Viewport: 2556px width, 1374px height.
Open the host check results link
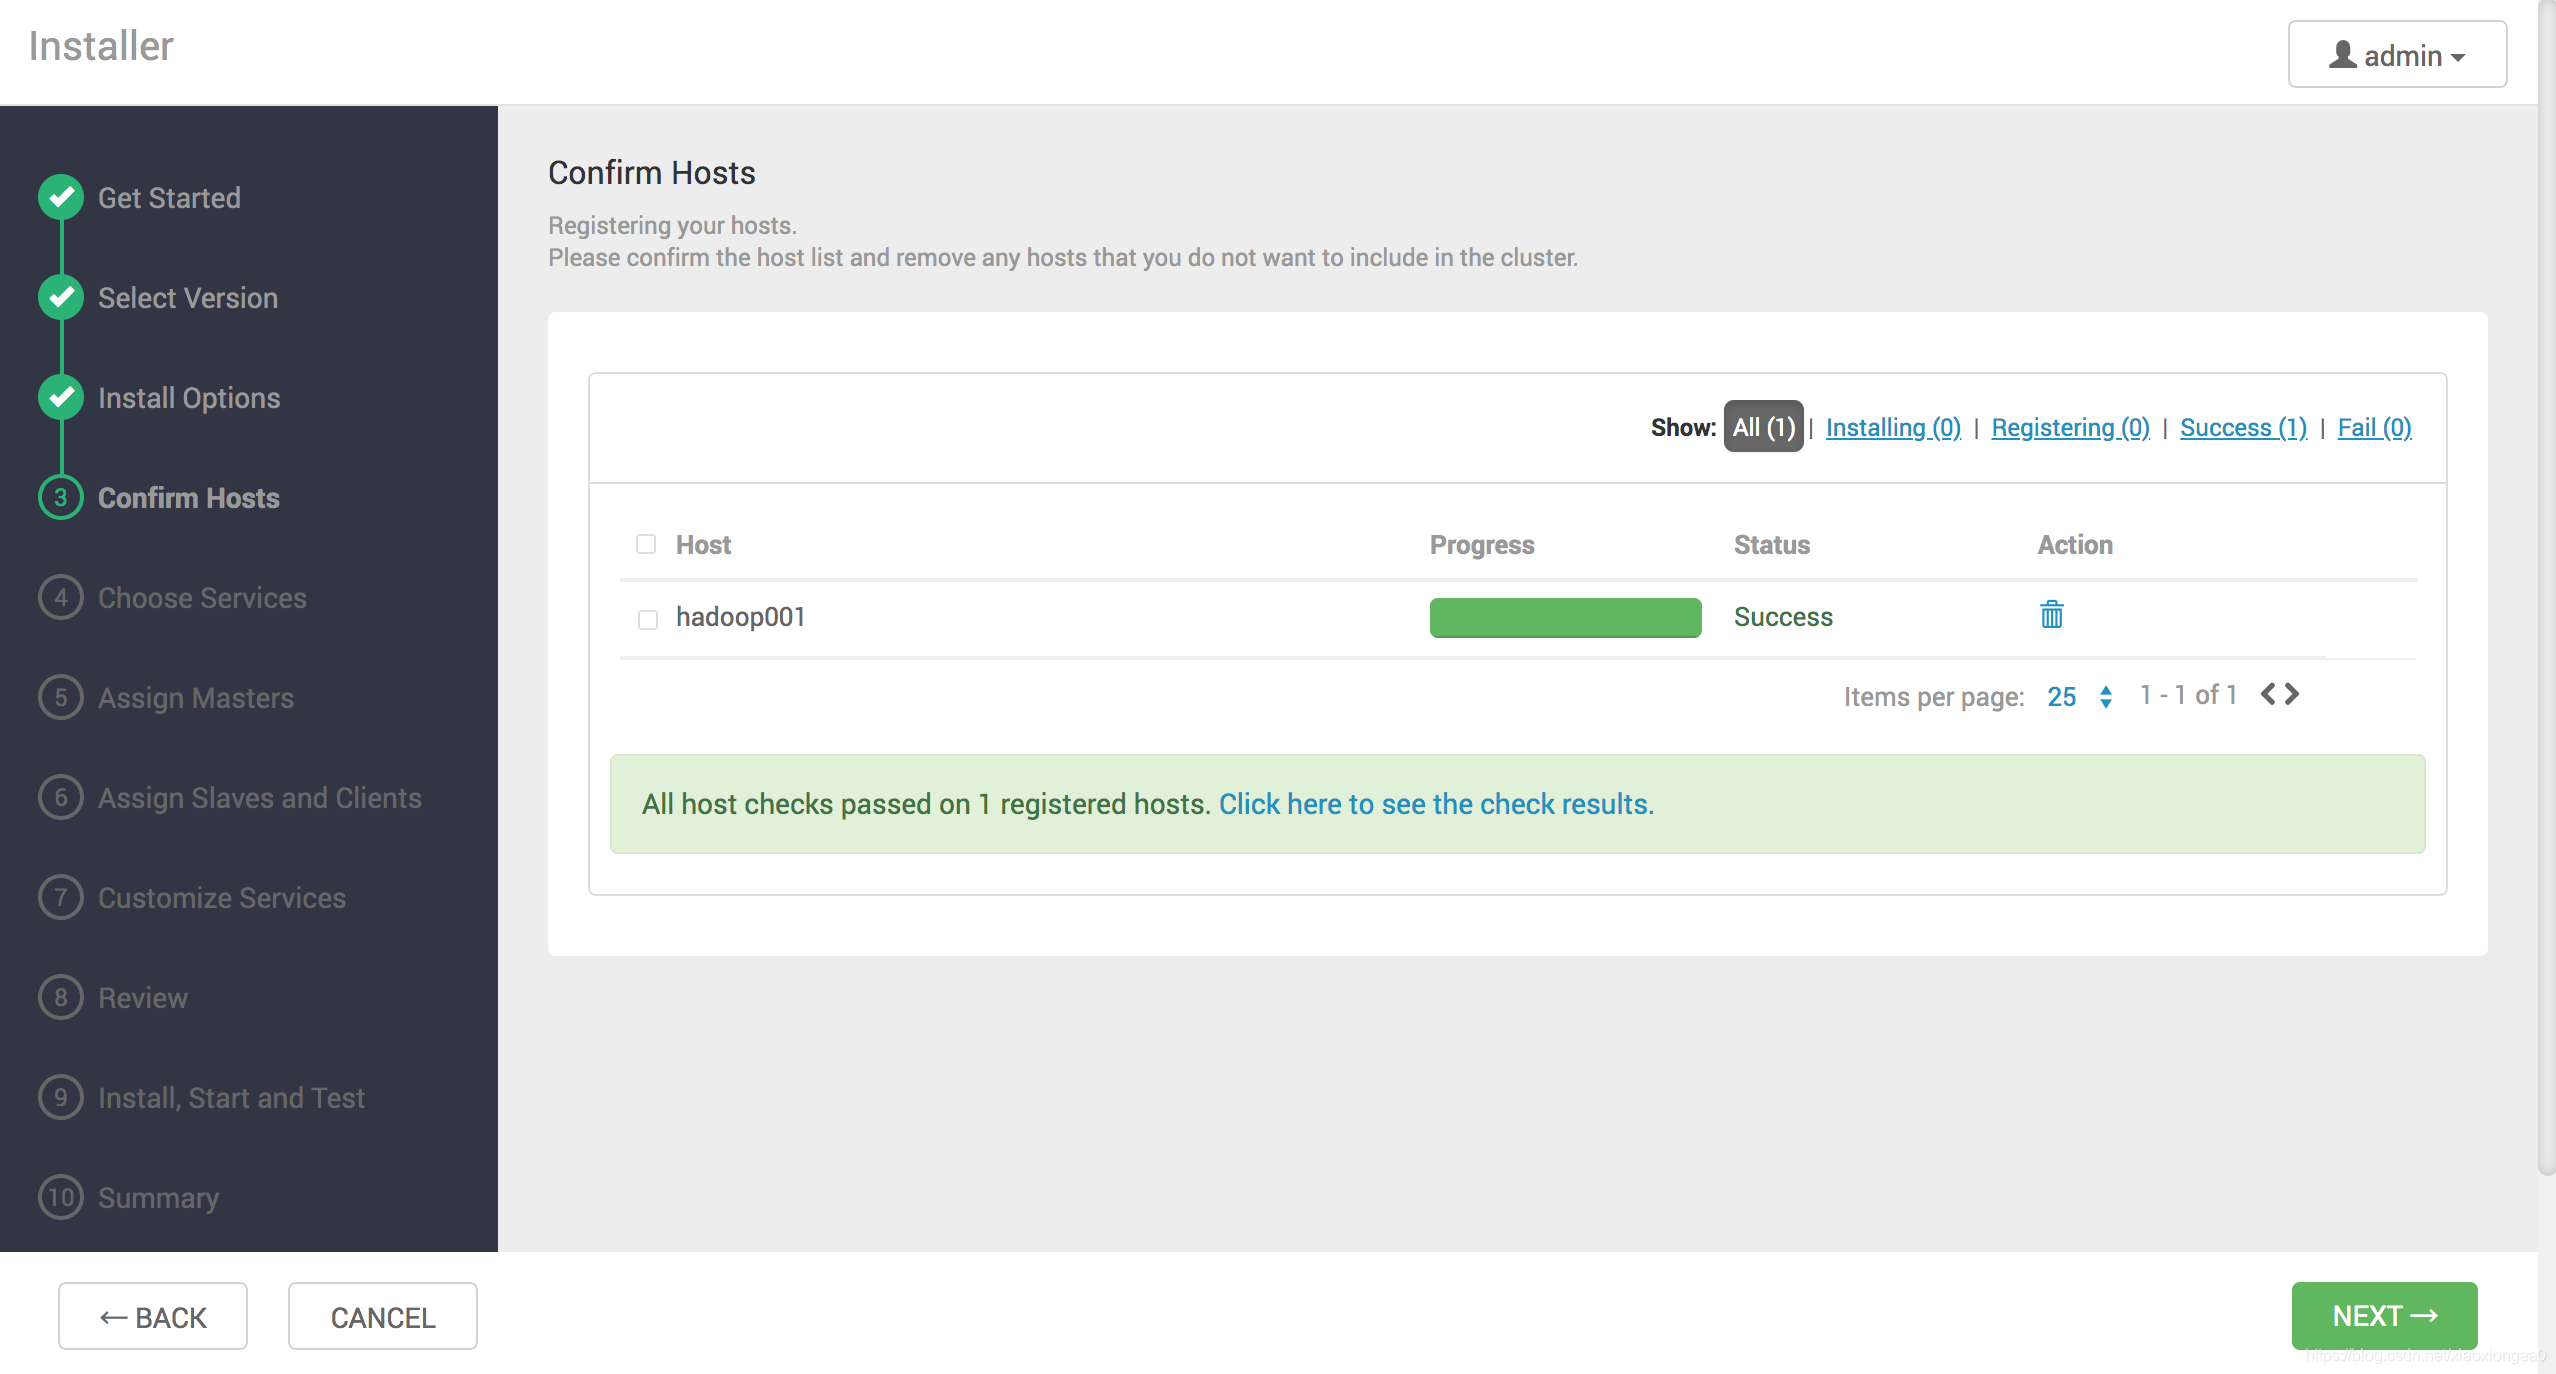pyautogui.click(x=1436, y=804)
